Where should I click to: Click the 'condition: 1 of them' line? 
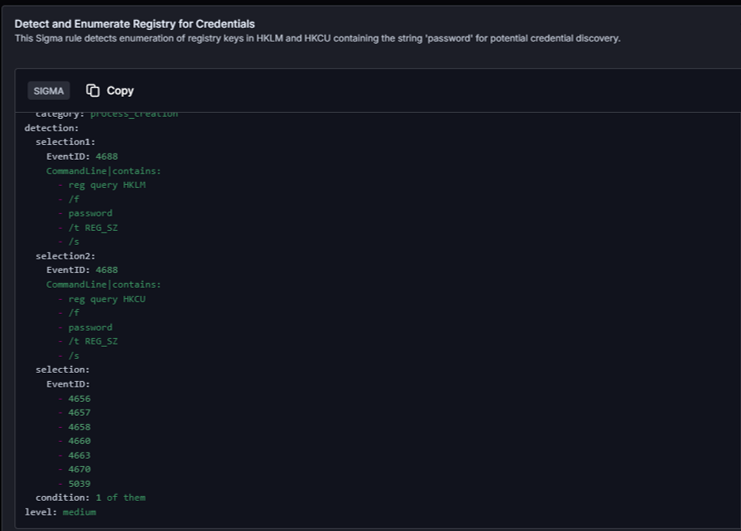coord(90,498)
